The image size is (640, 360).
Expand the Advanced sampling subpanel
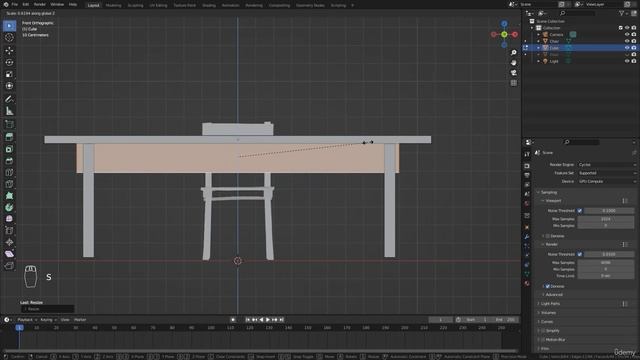point(553,295)
